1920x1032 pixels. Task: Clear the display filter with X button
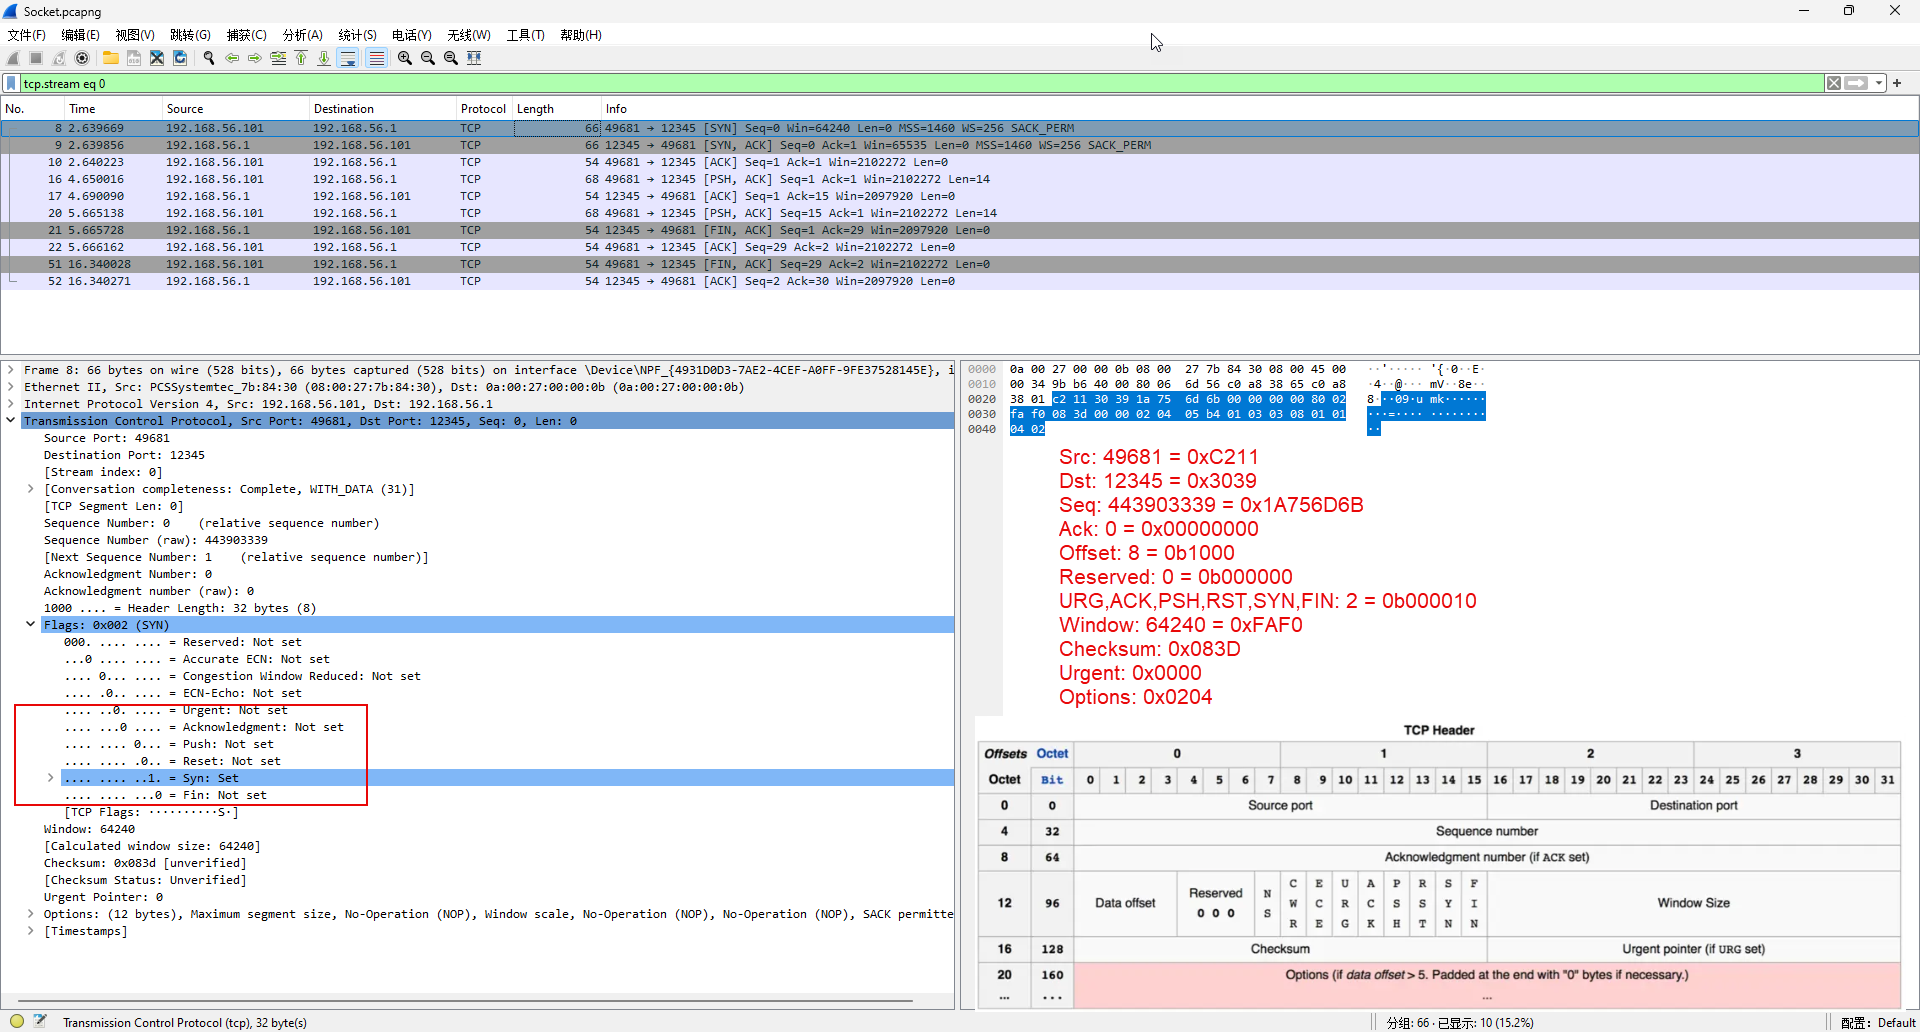point(1834,83)
